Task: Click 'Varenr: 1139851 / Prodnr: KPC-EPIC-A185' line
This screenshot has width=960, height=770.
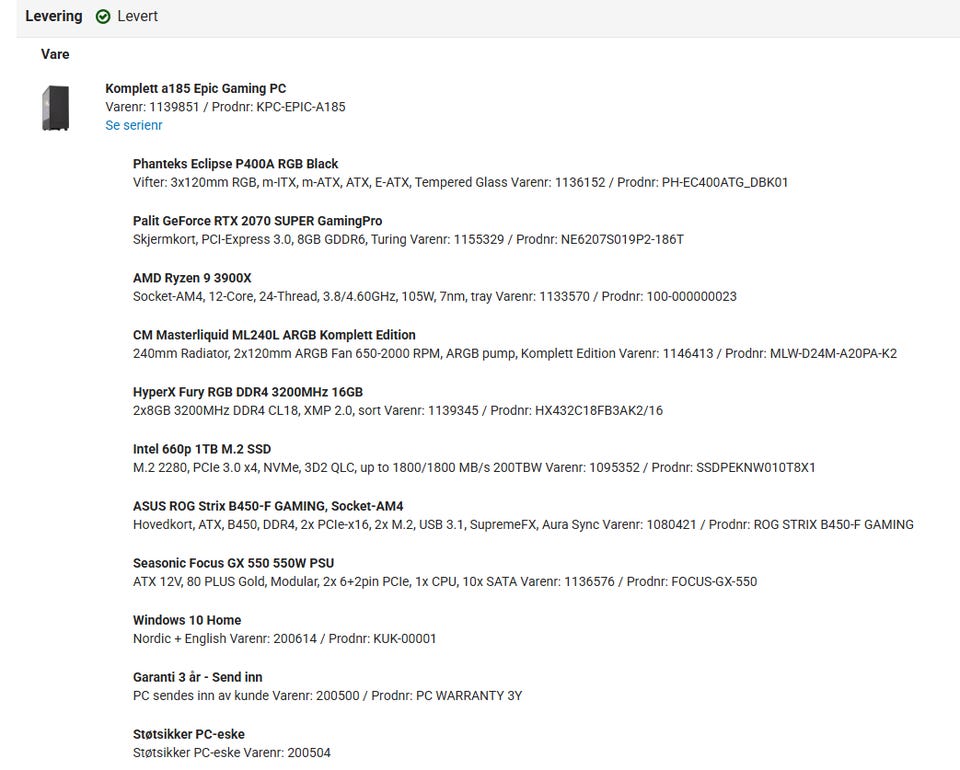Action: [x=225, y=107]
